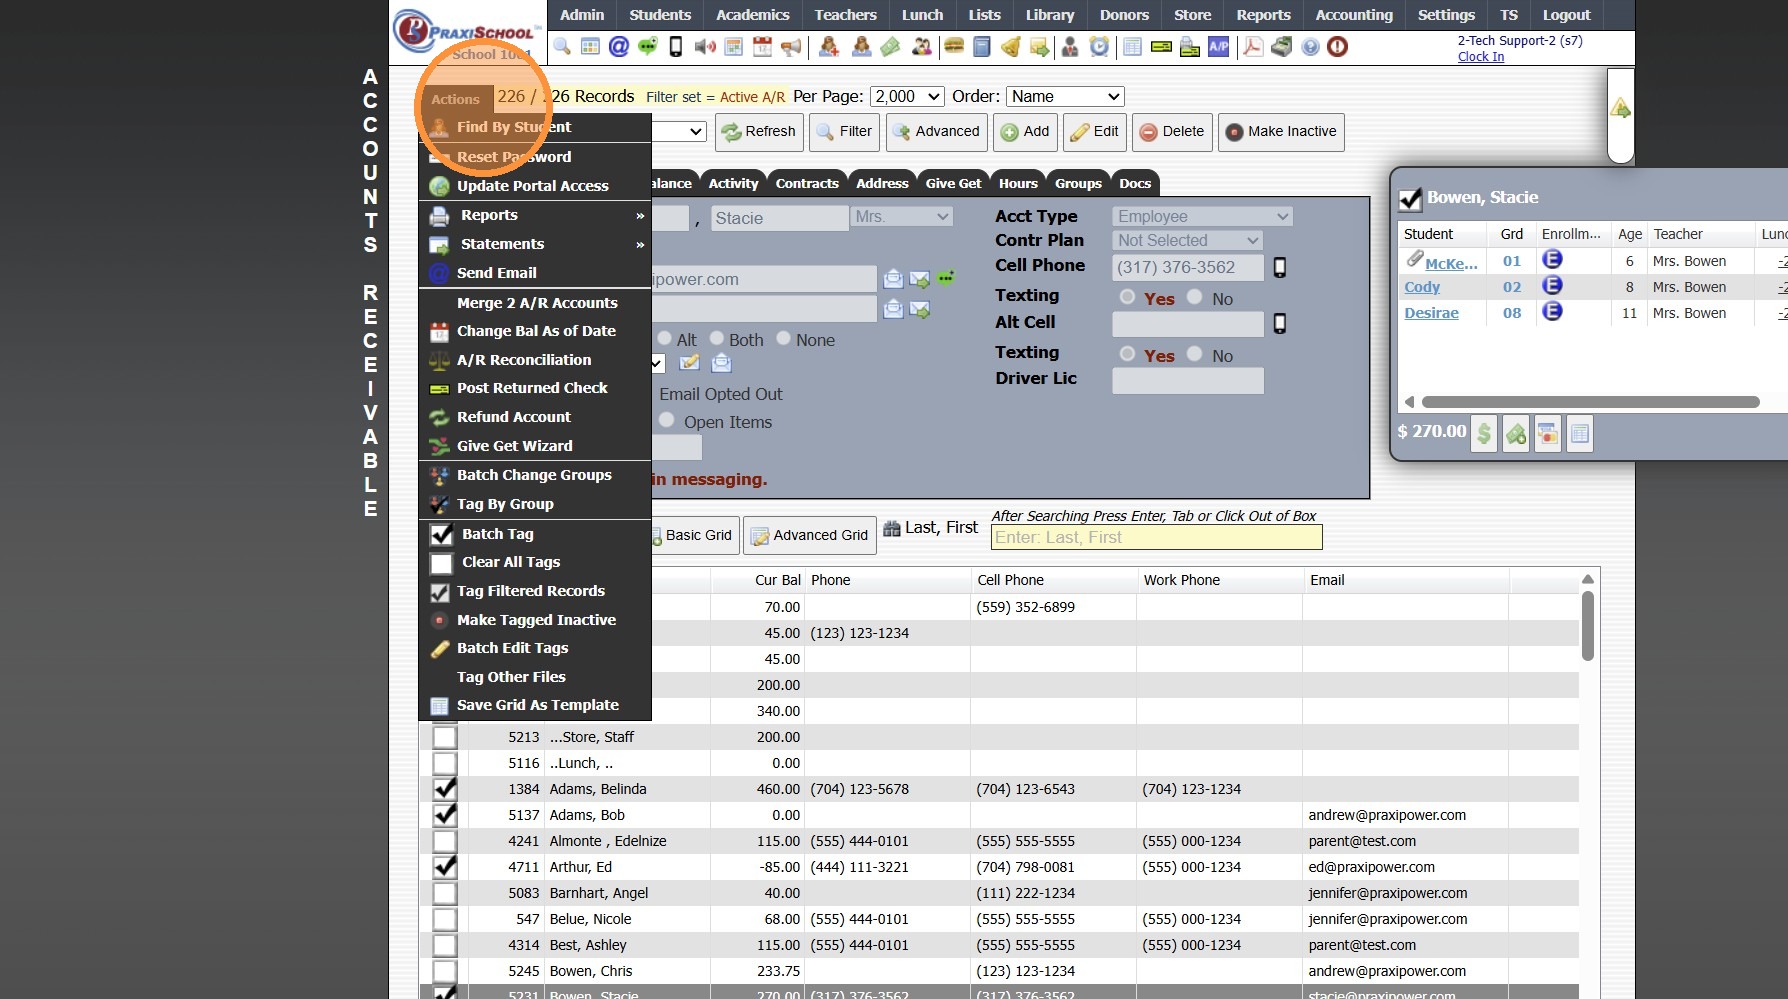Click the Last, First search input box
1788x999 pixels.
(x=1156, y=537)
